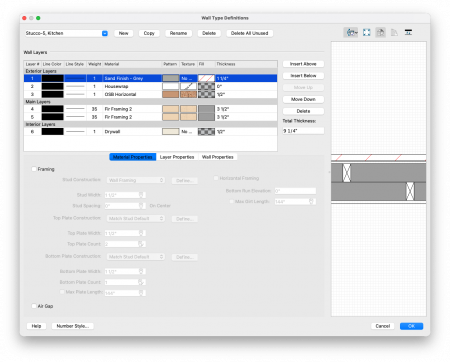Click the stud X symbol in upper framing layer
450x362 pixels.
tap(347, 173)
